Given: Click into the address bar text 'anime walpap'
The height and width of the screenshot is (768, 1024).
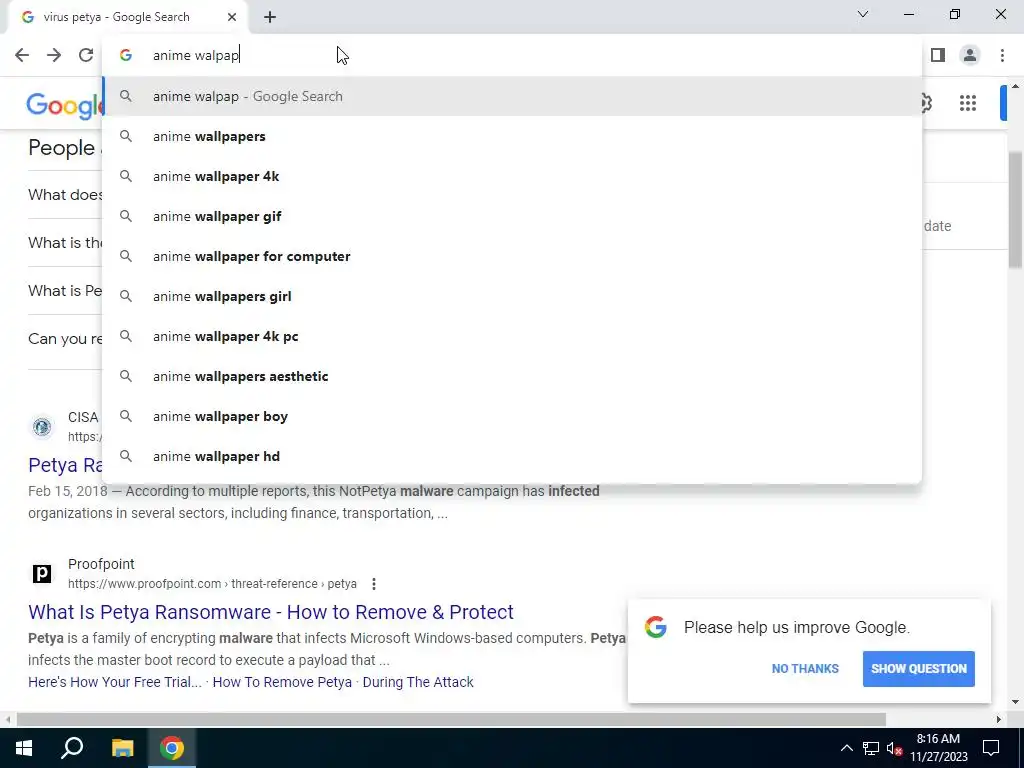Looking at the screenshot, I should click(196, 56).
